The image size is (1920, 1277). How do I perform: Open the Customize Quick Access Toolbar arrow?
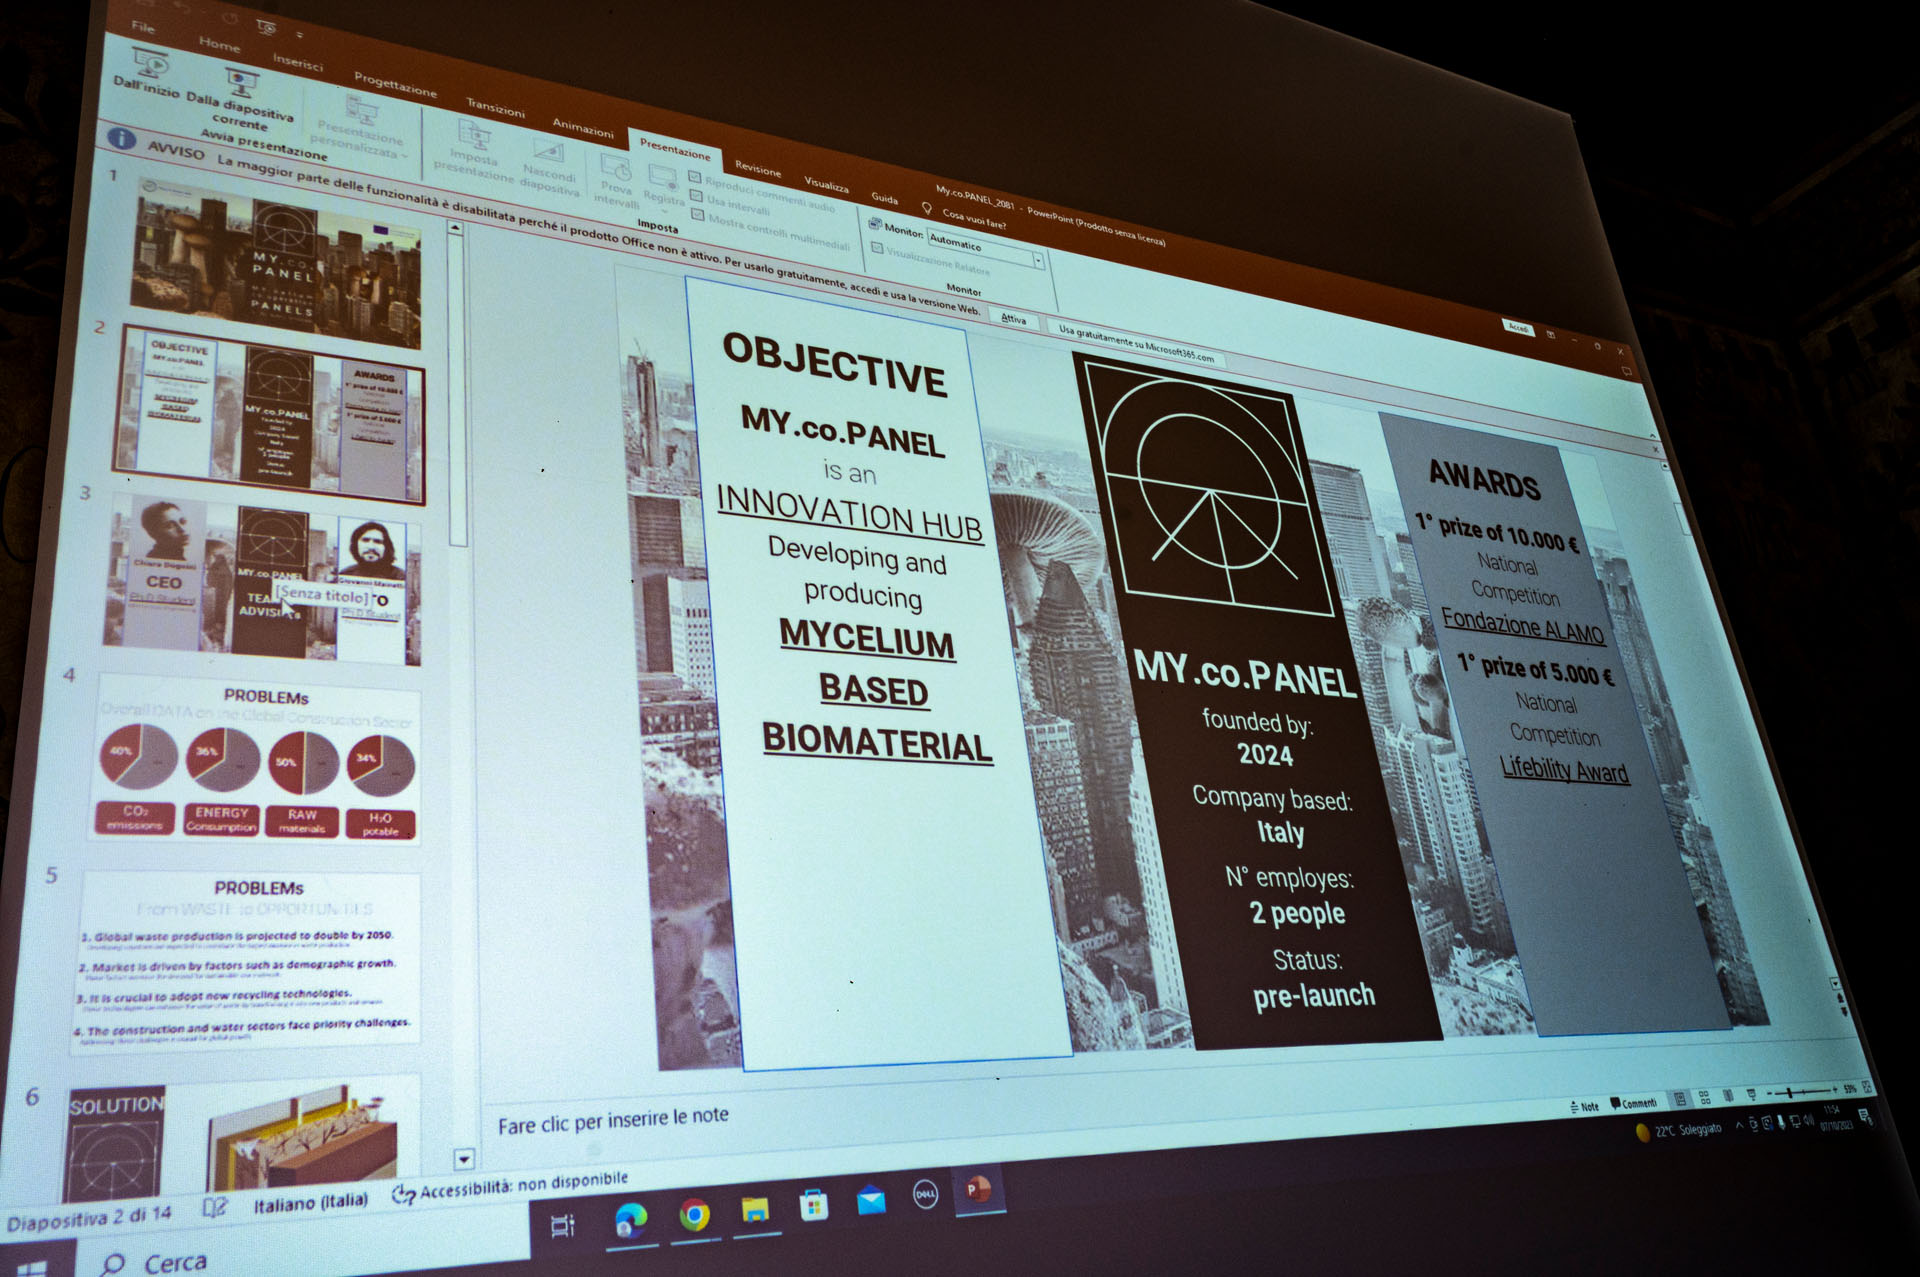coord(299,35)
